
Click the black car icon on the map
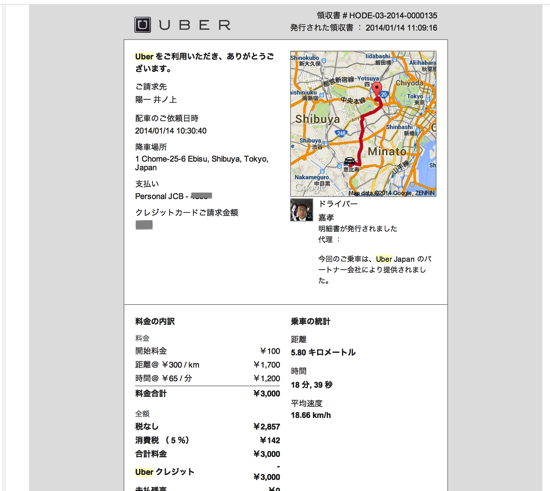coord(349,161)
